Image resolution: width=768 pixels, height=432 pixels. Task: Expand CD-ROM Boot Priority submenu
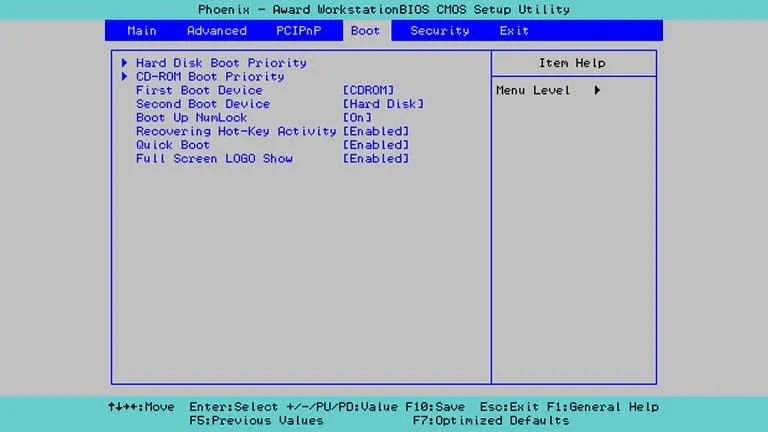[210, 77]
